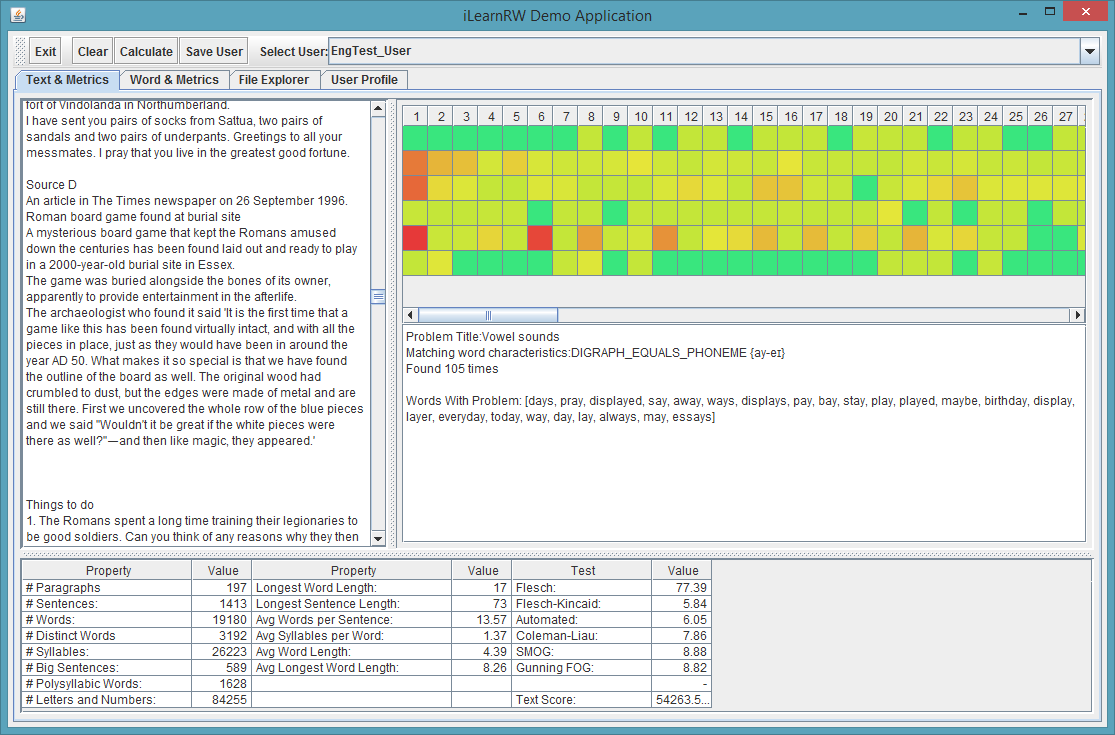The width and height of the screenshot is (1115, 735).
Task: Click the '# Polysyllabic Words:' row
Action: click(108, 684)
